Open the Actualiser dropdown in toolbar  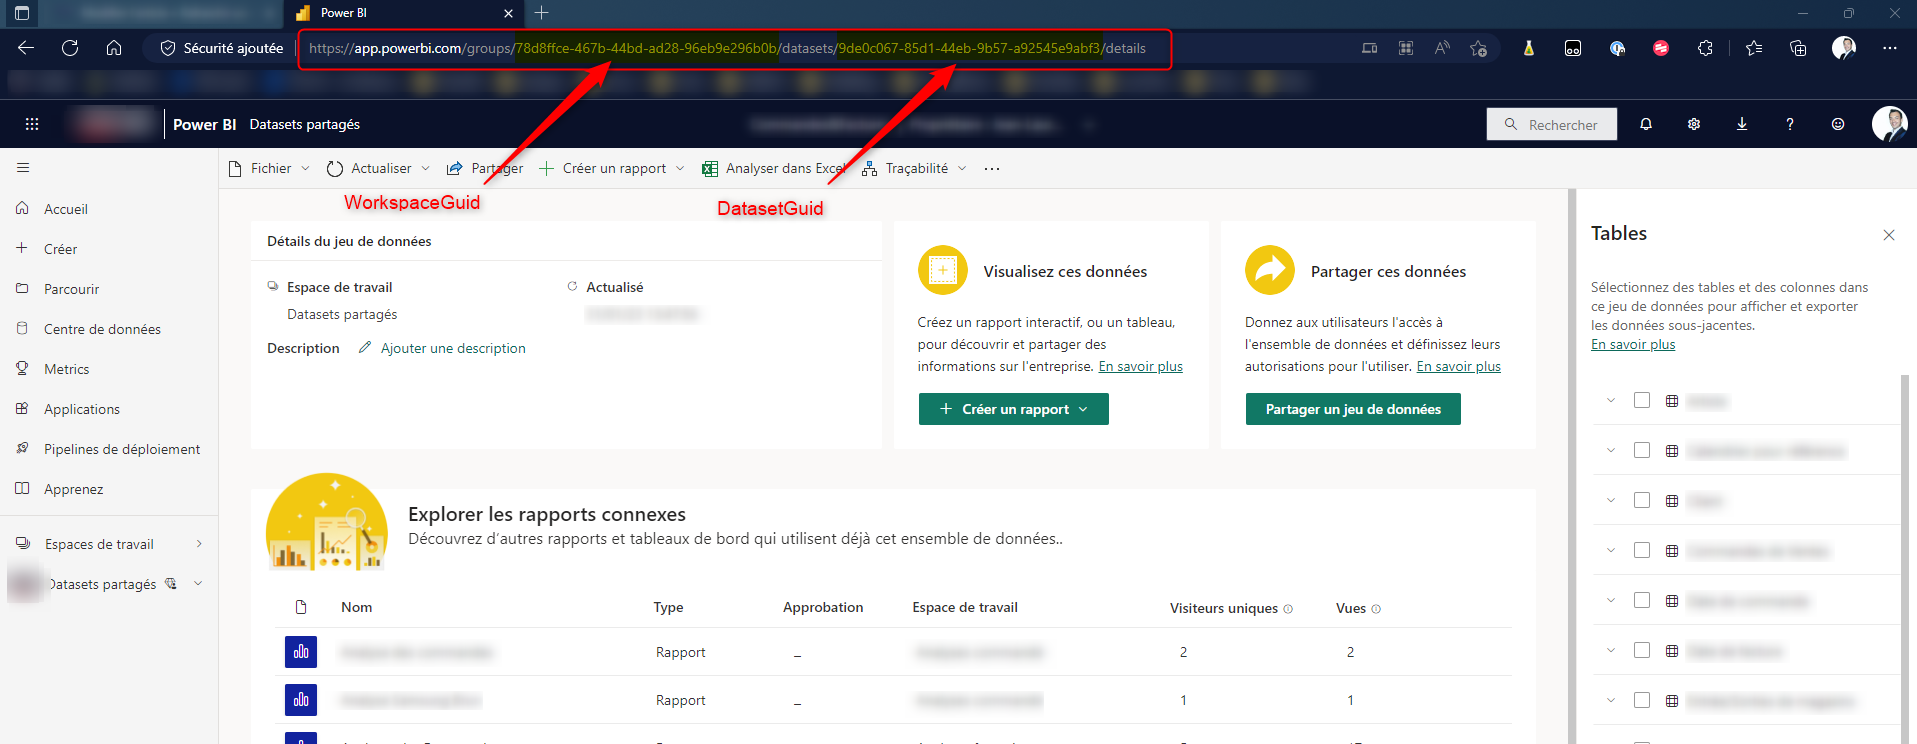coord(425,169)
